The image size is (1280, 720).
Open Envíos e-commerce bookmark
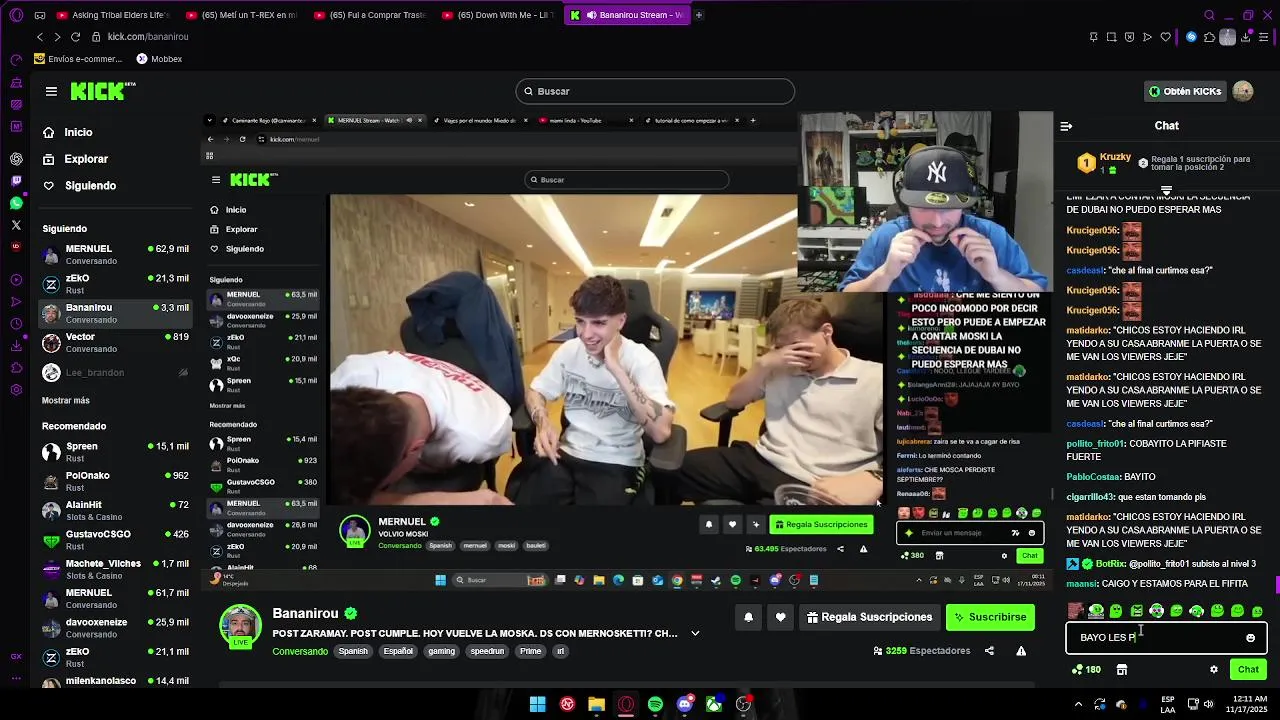(x=77, y=59)
